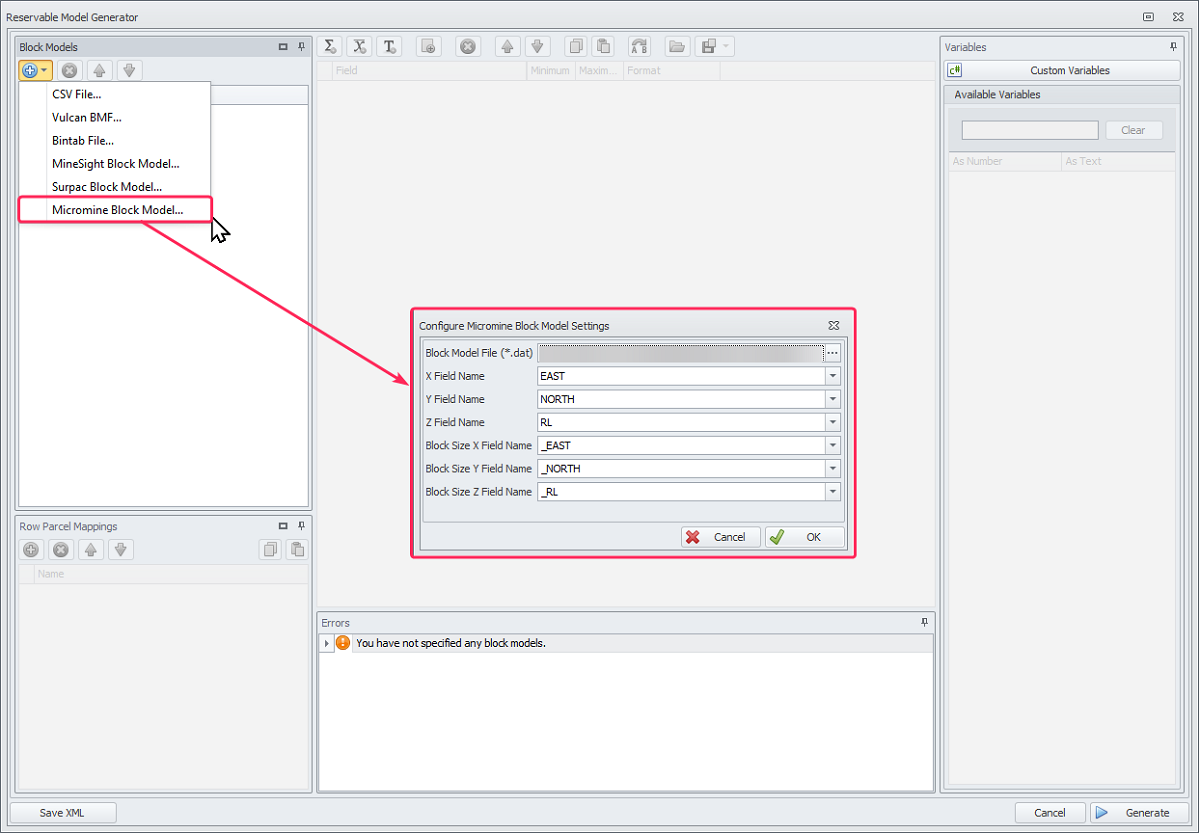The height and width of the screenshot is (833, 1200).
Task: Click paste icon in Row Parcel Mappings
Action: (x=296, y=549)
